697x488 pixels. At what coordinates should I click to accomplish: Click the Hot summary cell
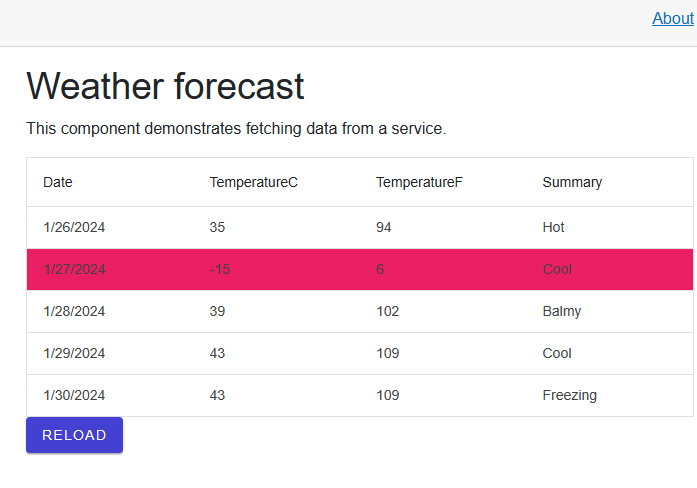click(553, 228)
